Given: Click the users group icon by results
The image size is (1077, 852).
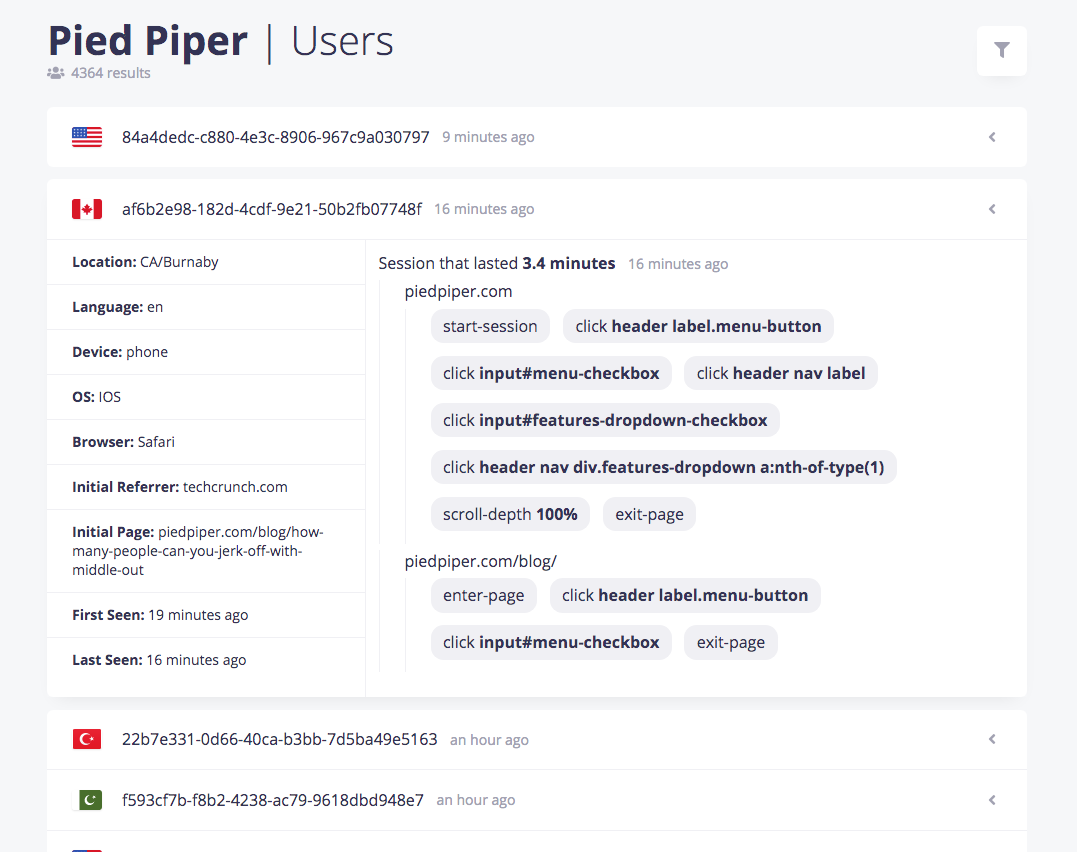Looking at the screenshot, I should point(56,73).
